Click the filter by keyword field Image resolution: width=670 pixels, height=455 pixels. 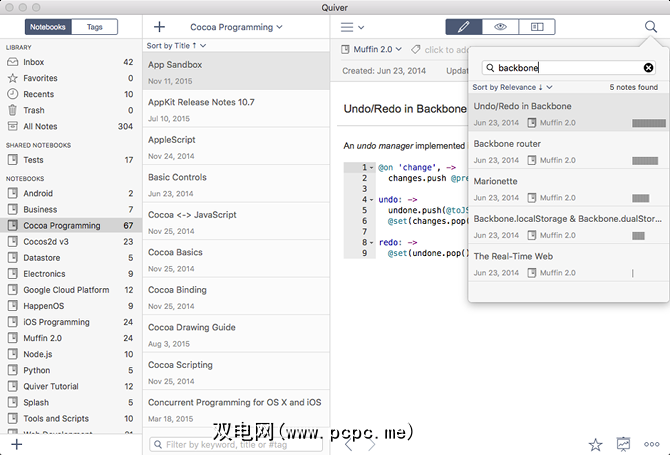tap(236, 444)
